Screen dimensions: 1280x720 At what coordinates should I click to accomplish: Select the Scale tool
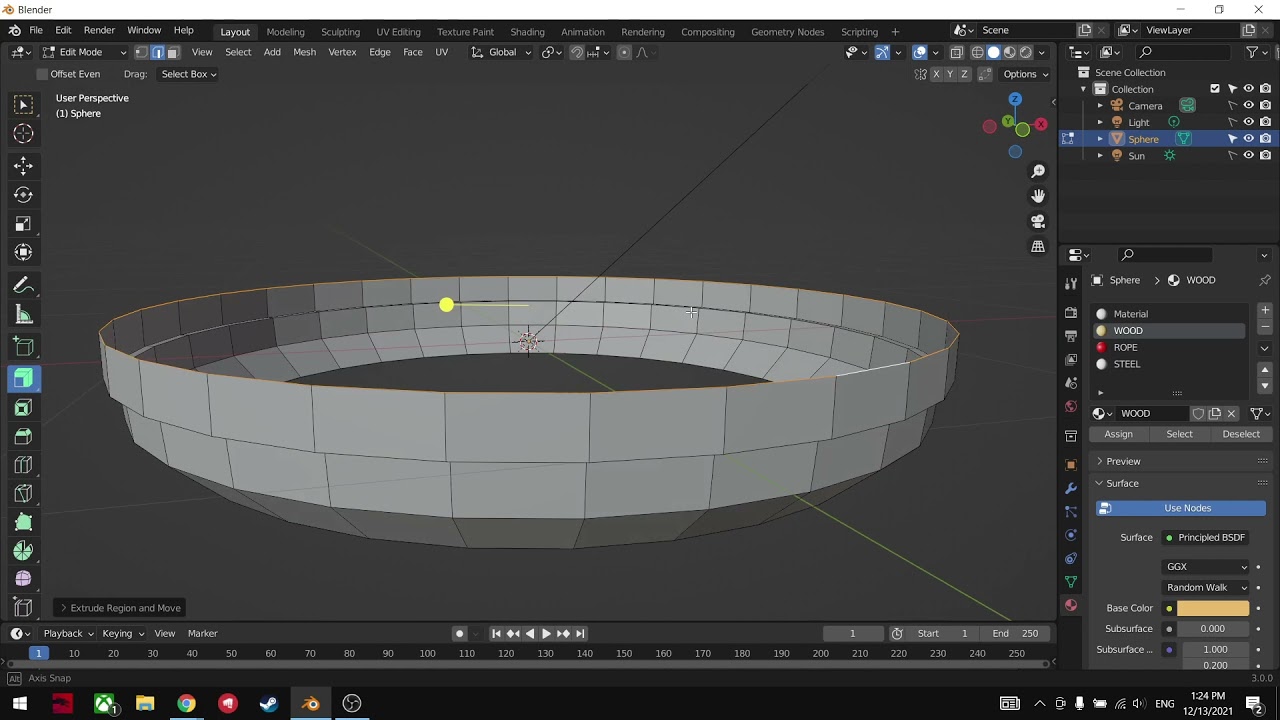click(23, 224)
